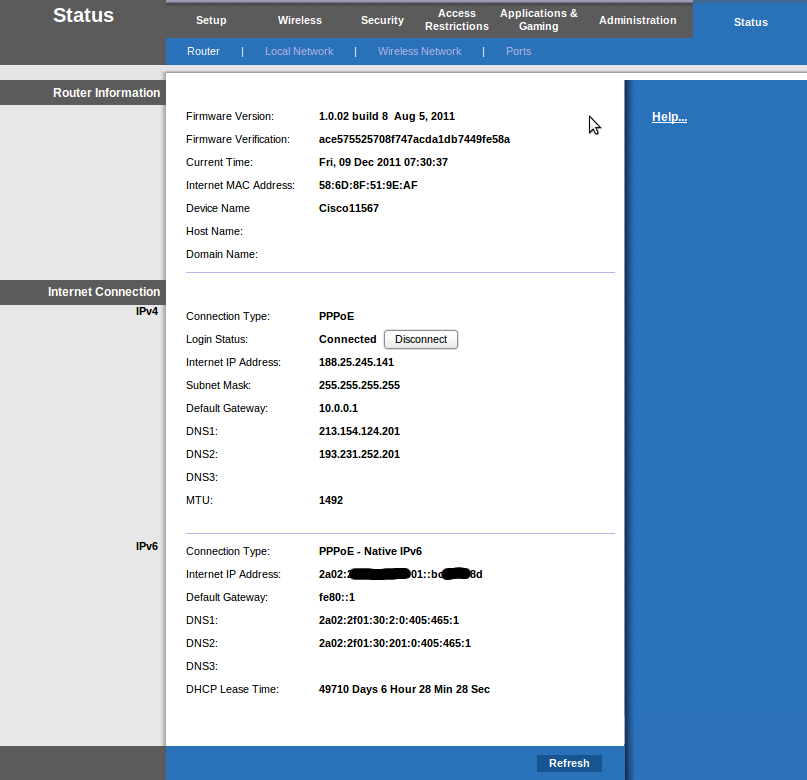
Task: Open the Access Restrictions tab
Action: point(457,20)
